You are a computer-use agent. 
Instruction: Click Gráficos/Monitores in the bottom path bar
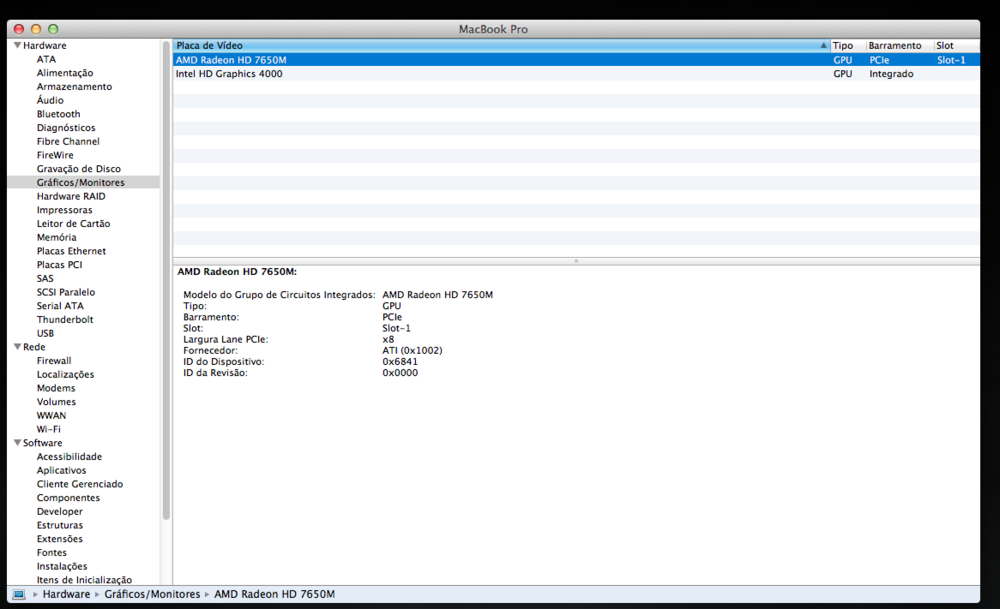coord(152,594)
